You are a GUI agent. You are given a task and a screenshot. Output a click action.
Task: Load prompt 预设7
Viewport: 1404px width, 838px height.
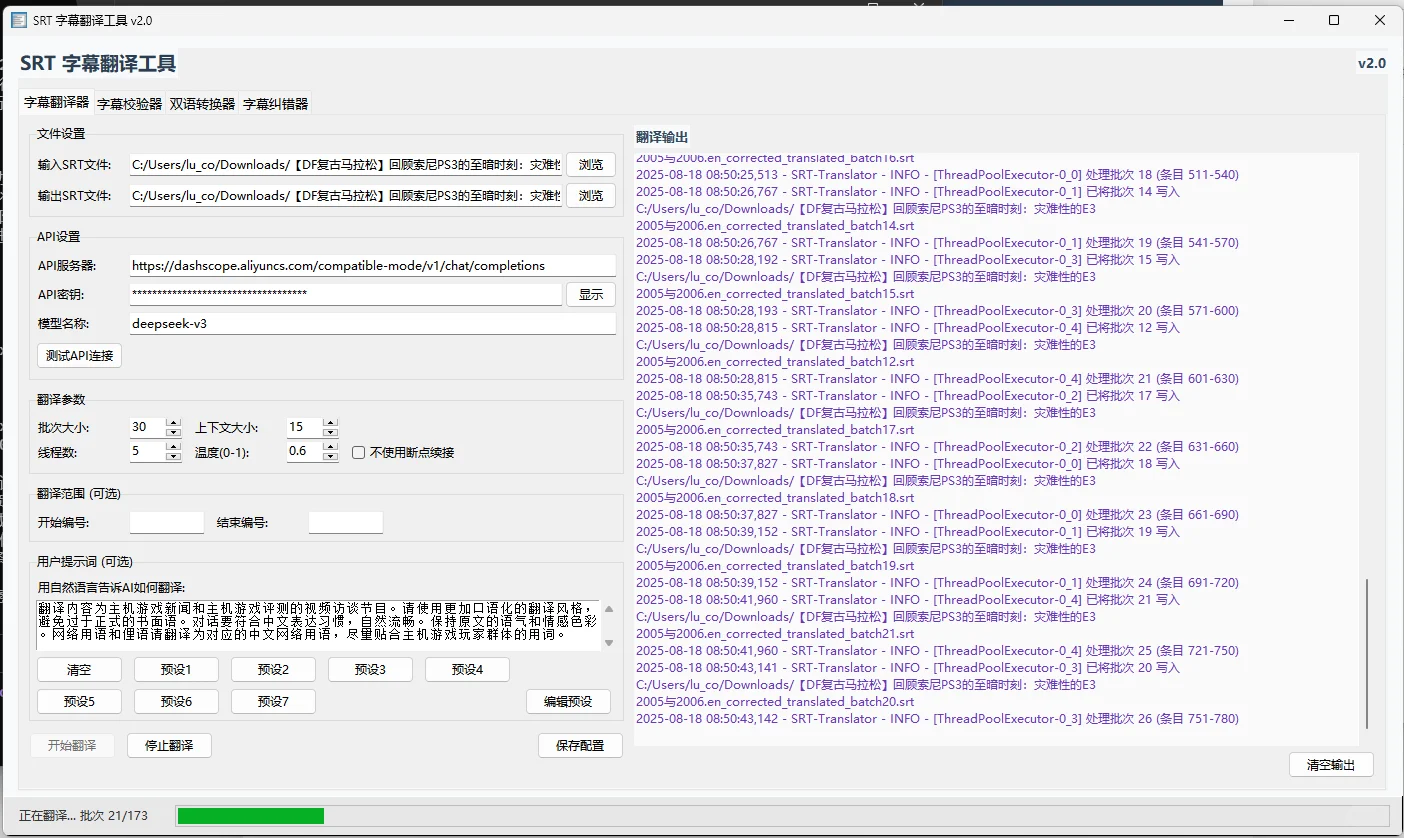273,701
